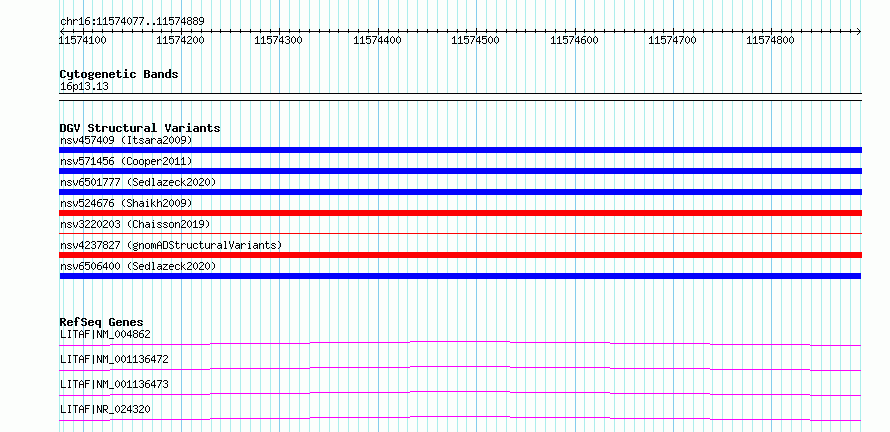Screen dimensions: 890x432
Task: Open gene LITAF|NR_024320 label
Action: coord(105,409)
